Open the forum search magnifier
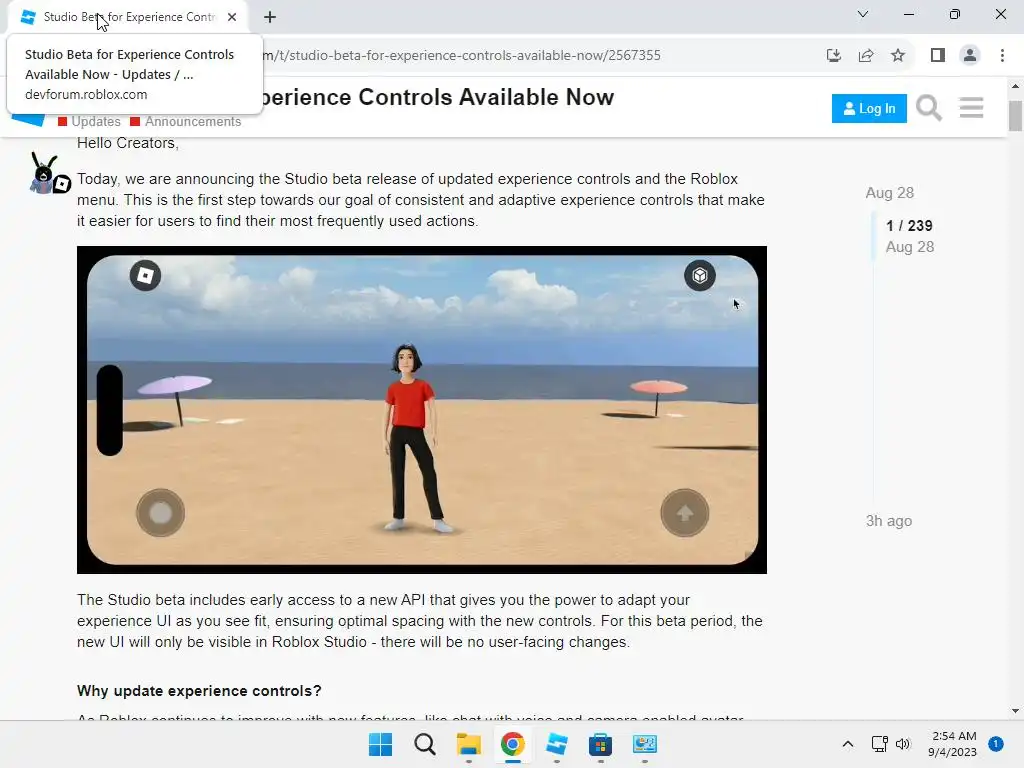The width and height of the screenshot is (1024, 768). [x=928, y=108]
